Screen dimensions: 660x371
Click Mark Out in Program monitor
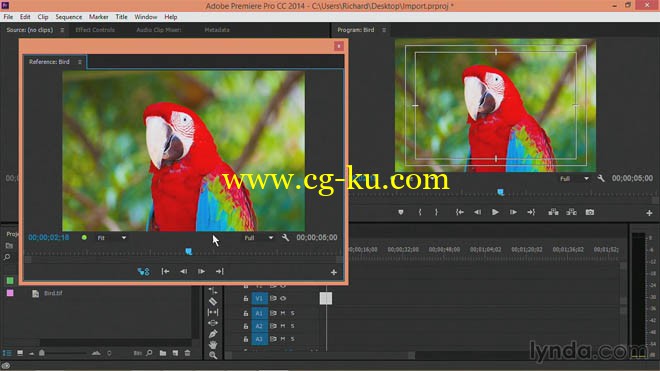coord(436,212)
